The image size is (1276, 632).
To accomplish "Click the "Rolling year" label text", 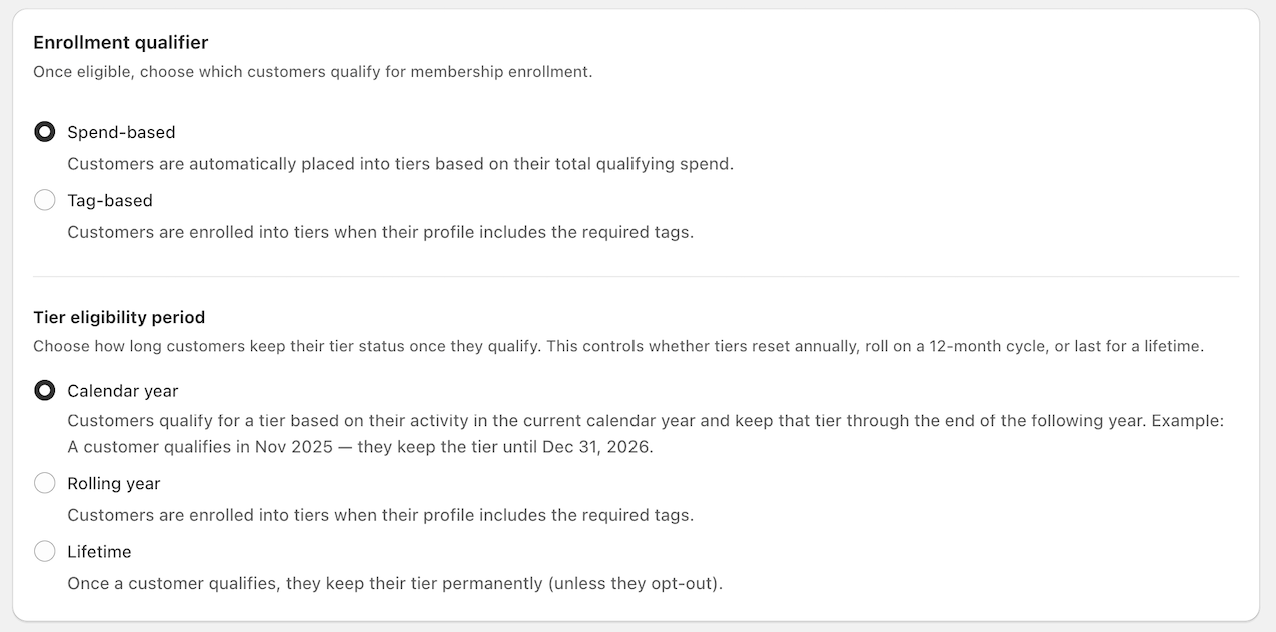I will point(114,484).
